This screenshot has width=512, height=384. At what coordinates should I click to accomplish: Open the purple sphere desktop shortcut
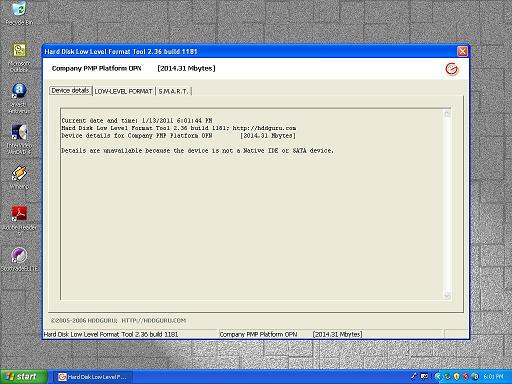tap(19, 259)
